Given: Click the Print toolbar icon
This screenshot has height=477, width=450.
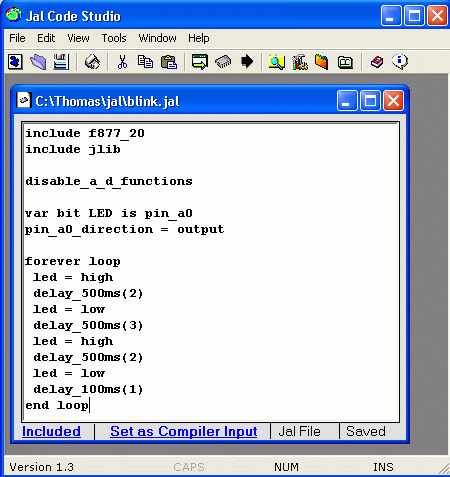Looking at the screenshot, I should [x=92, y=62].
